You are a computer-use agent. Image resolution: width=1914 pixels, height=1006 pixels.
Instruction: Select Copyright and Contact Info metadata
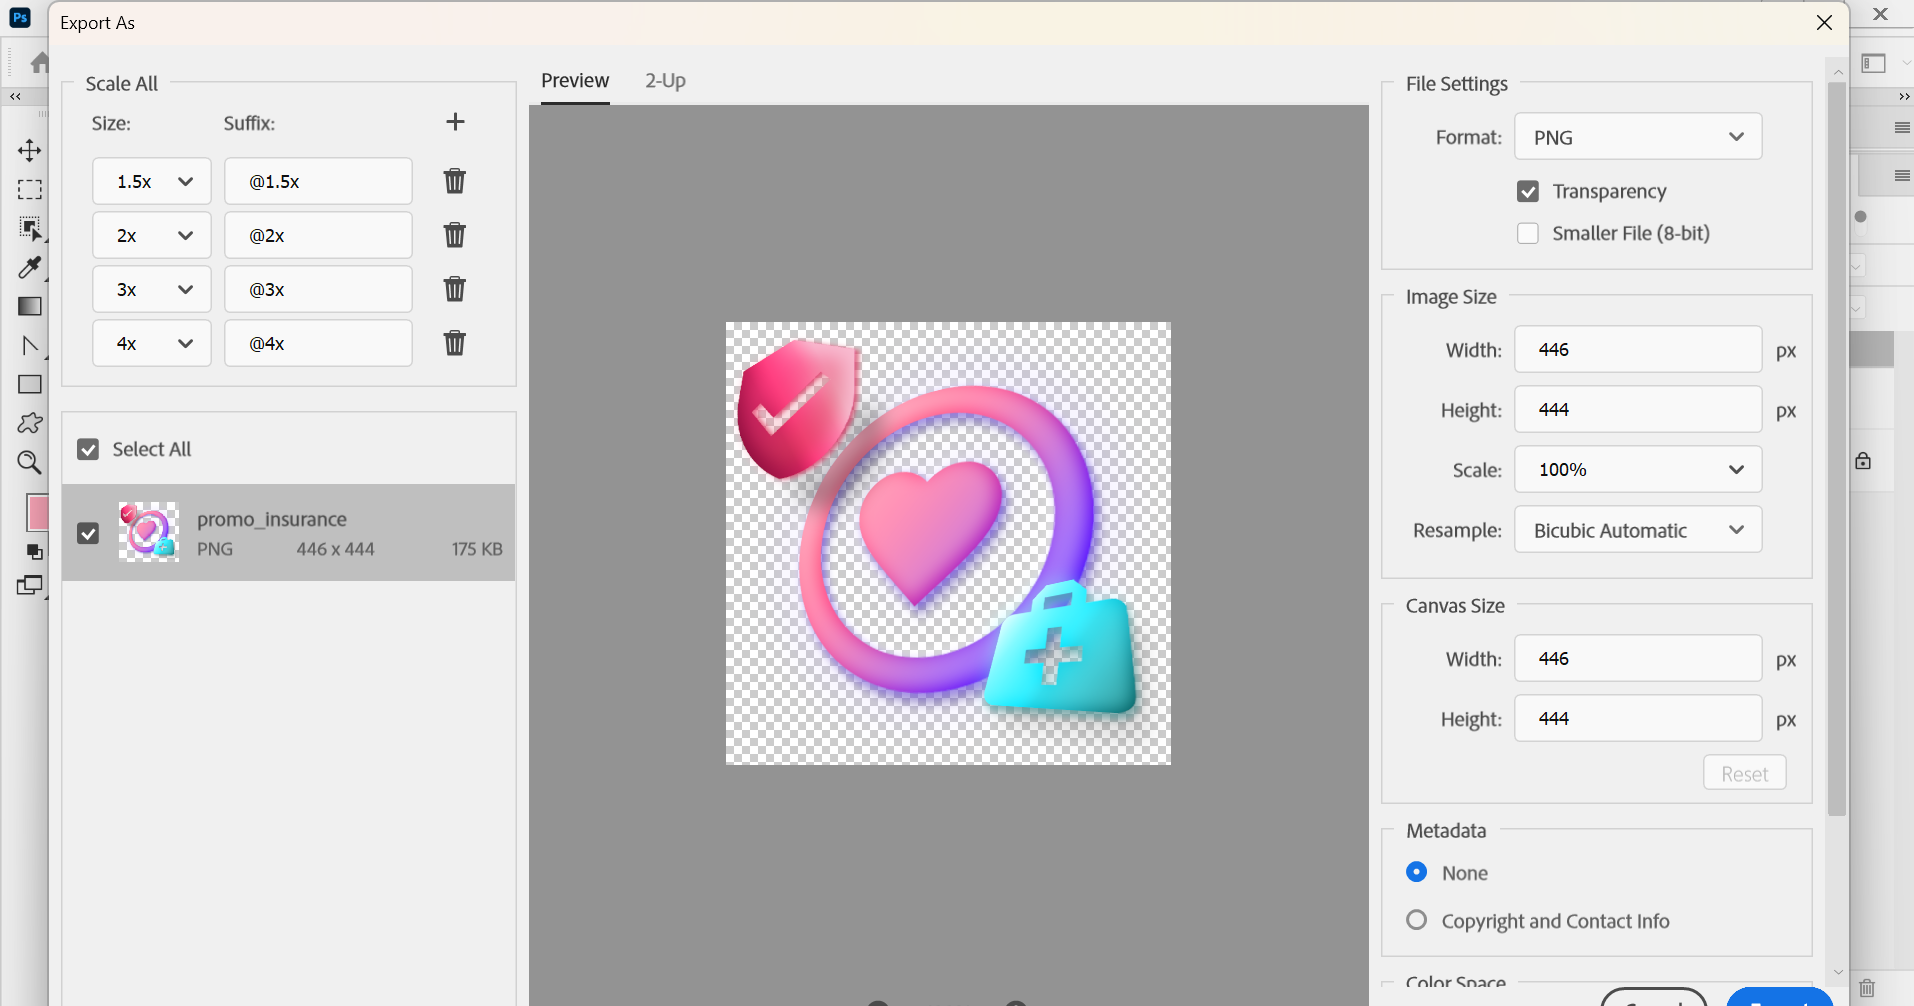[1417, 920]
